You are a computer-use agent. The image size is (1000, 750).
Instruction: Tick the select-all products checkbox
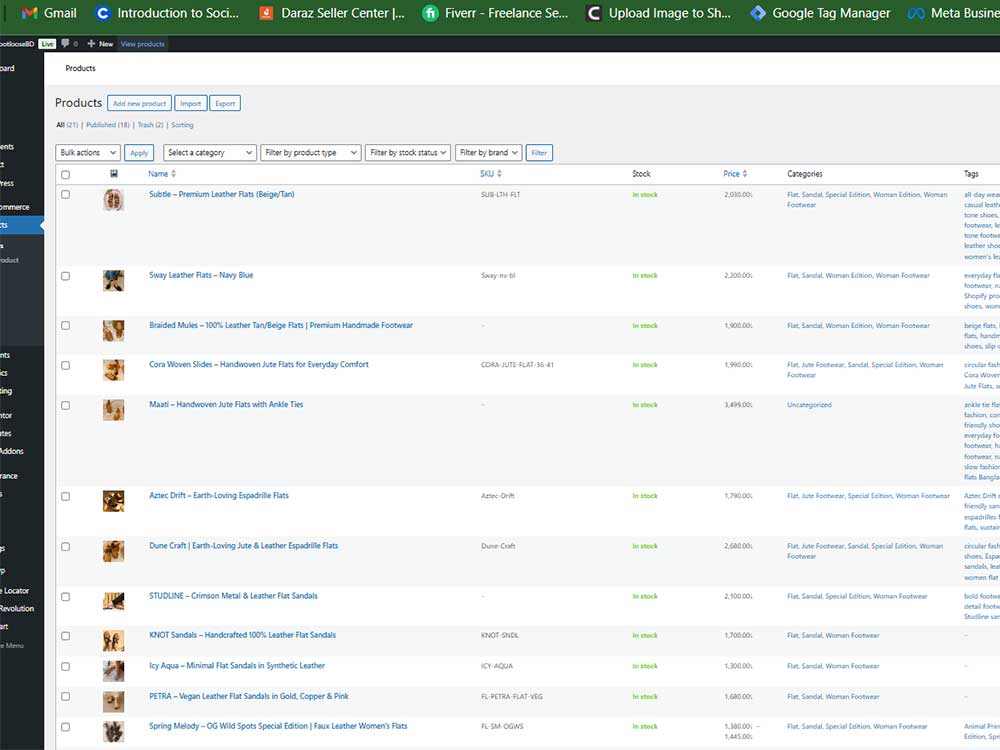coord(65,174)
